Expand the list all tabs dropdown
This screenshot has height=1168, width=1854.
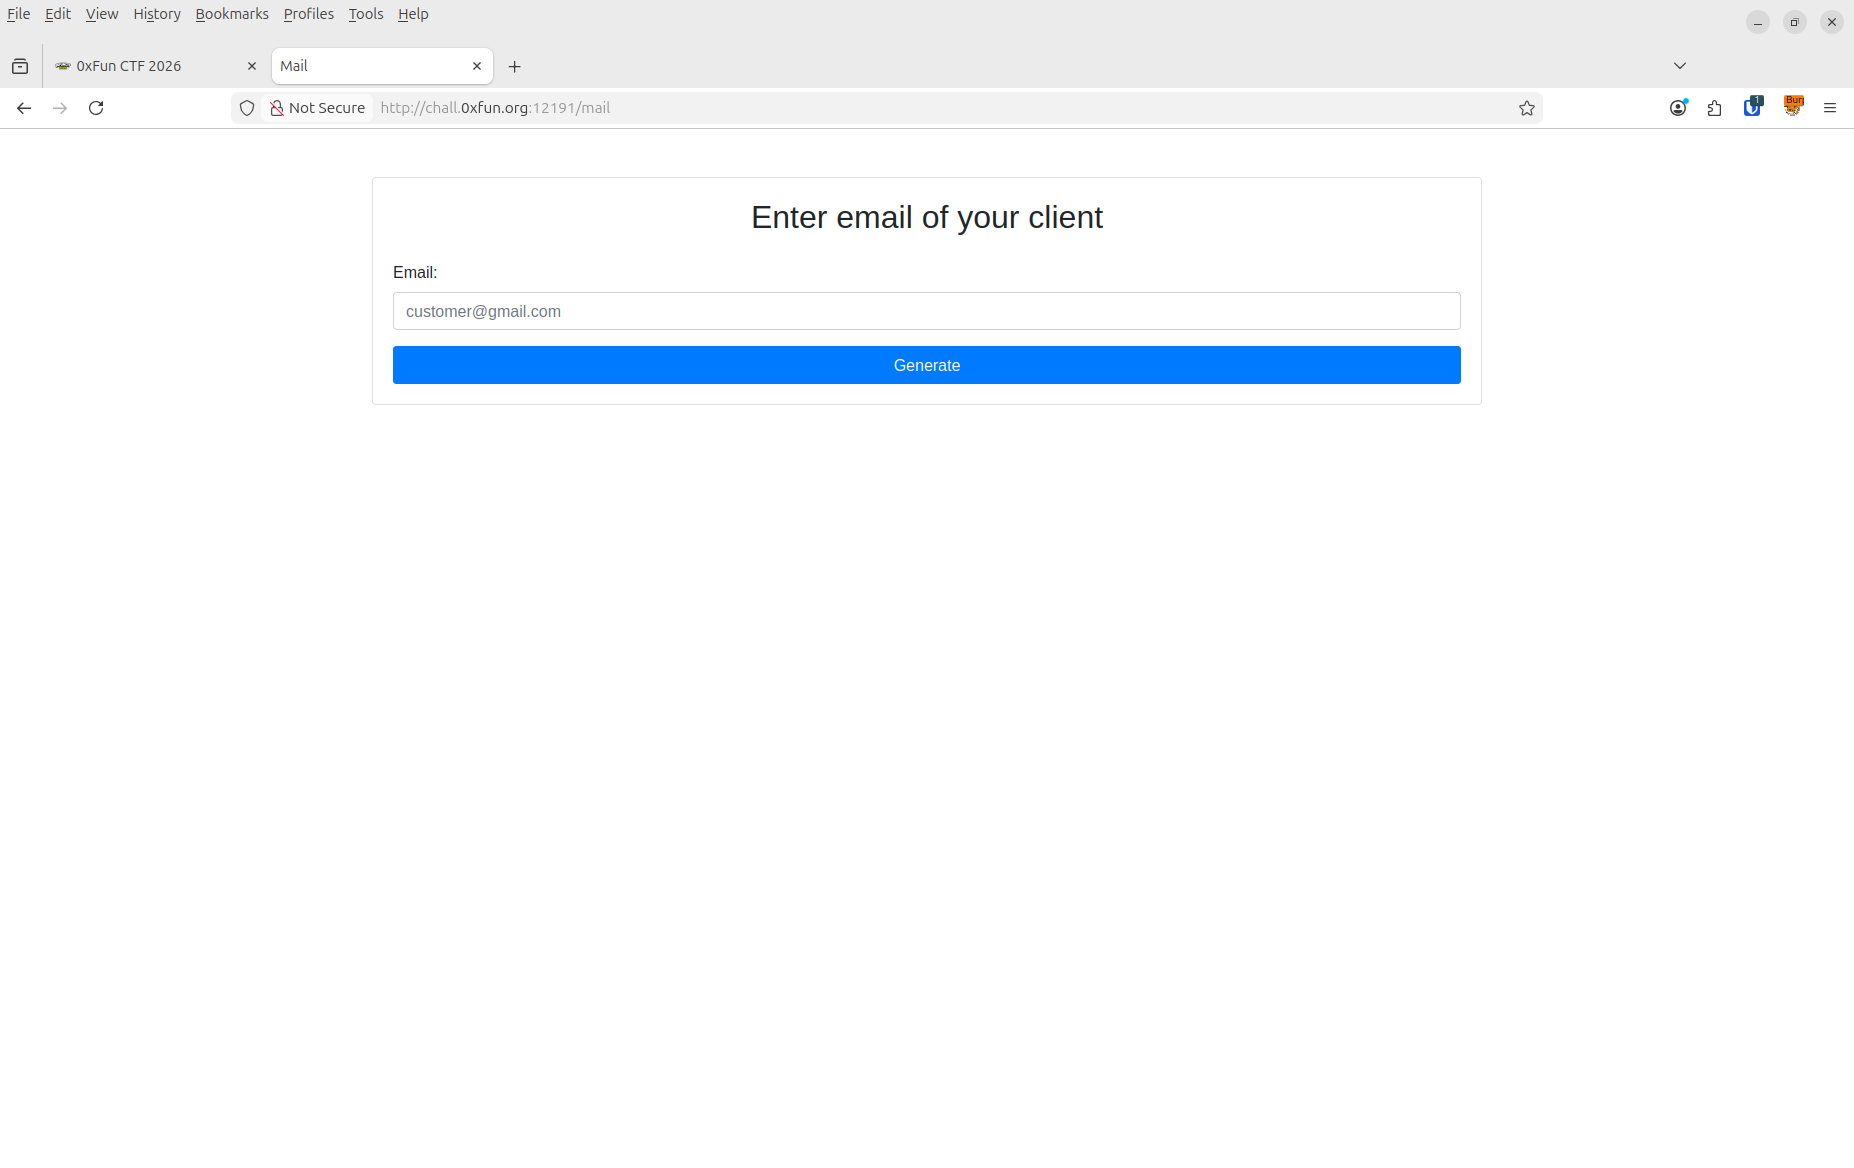[x=1680, y=66]
